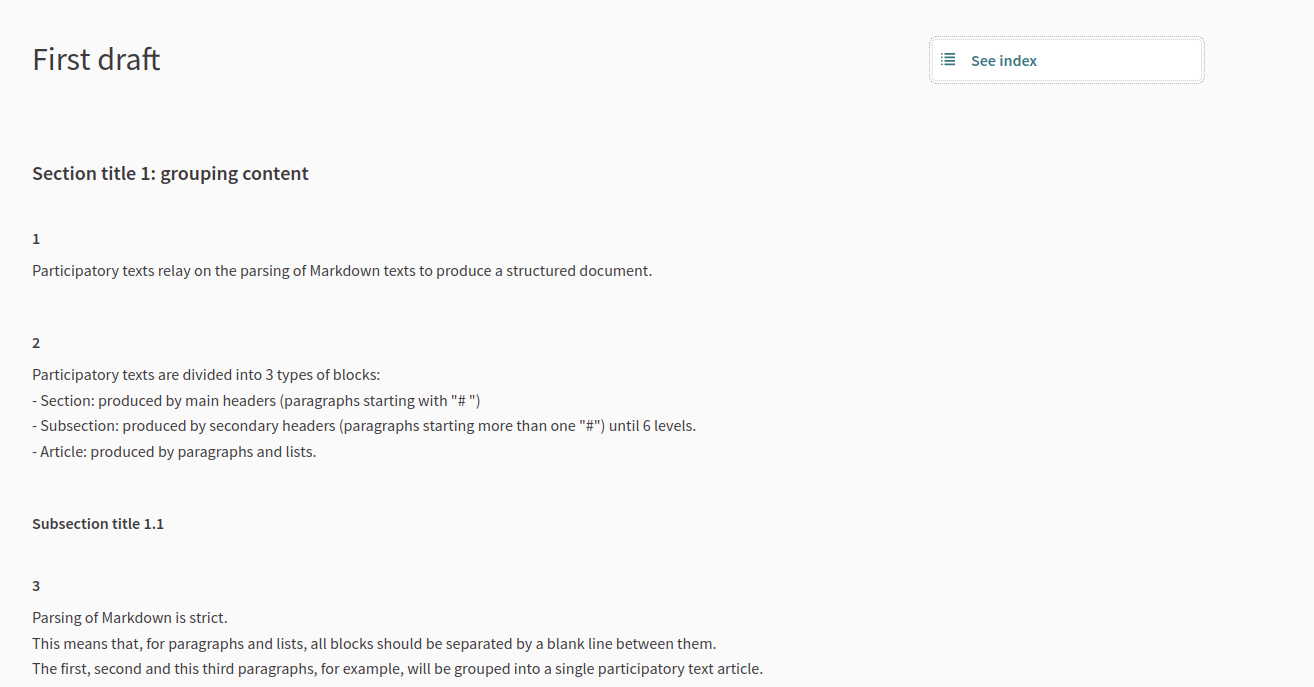The height and width of the screenshot is (687, 1314).
Task: Open article number 1 heading
Action: click(x=36, y=239)
